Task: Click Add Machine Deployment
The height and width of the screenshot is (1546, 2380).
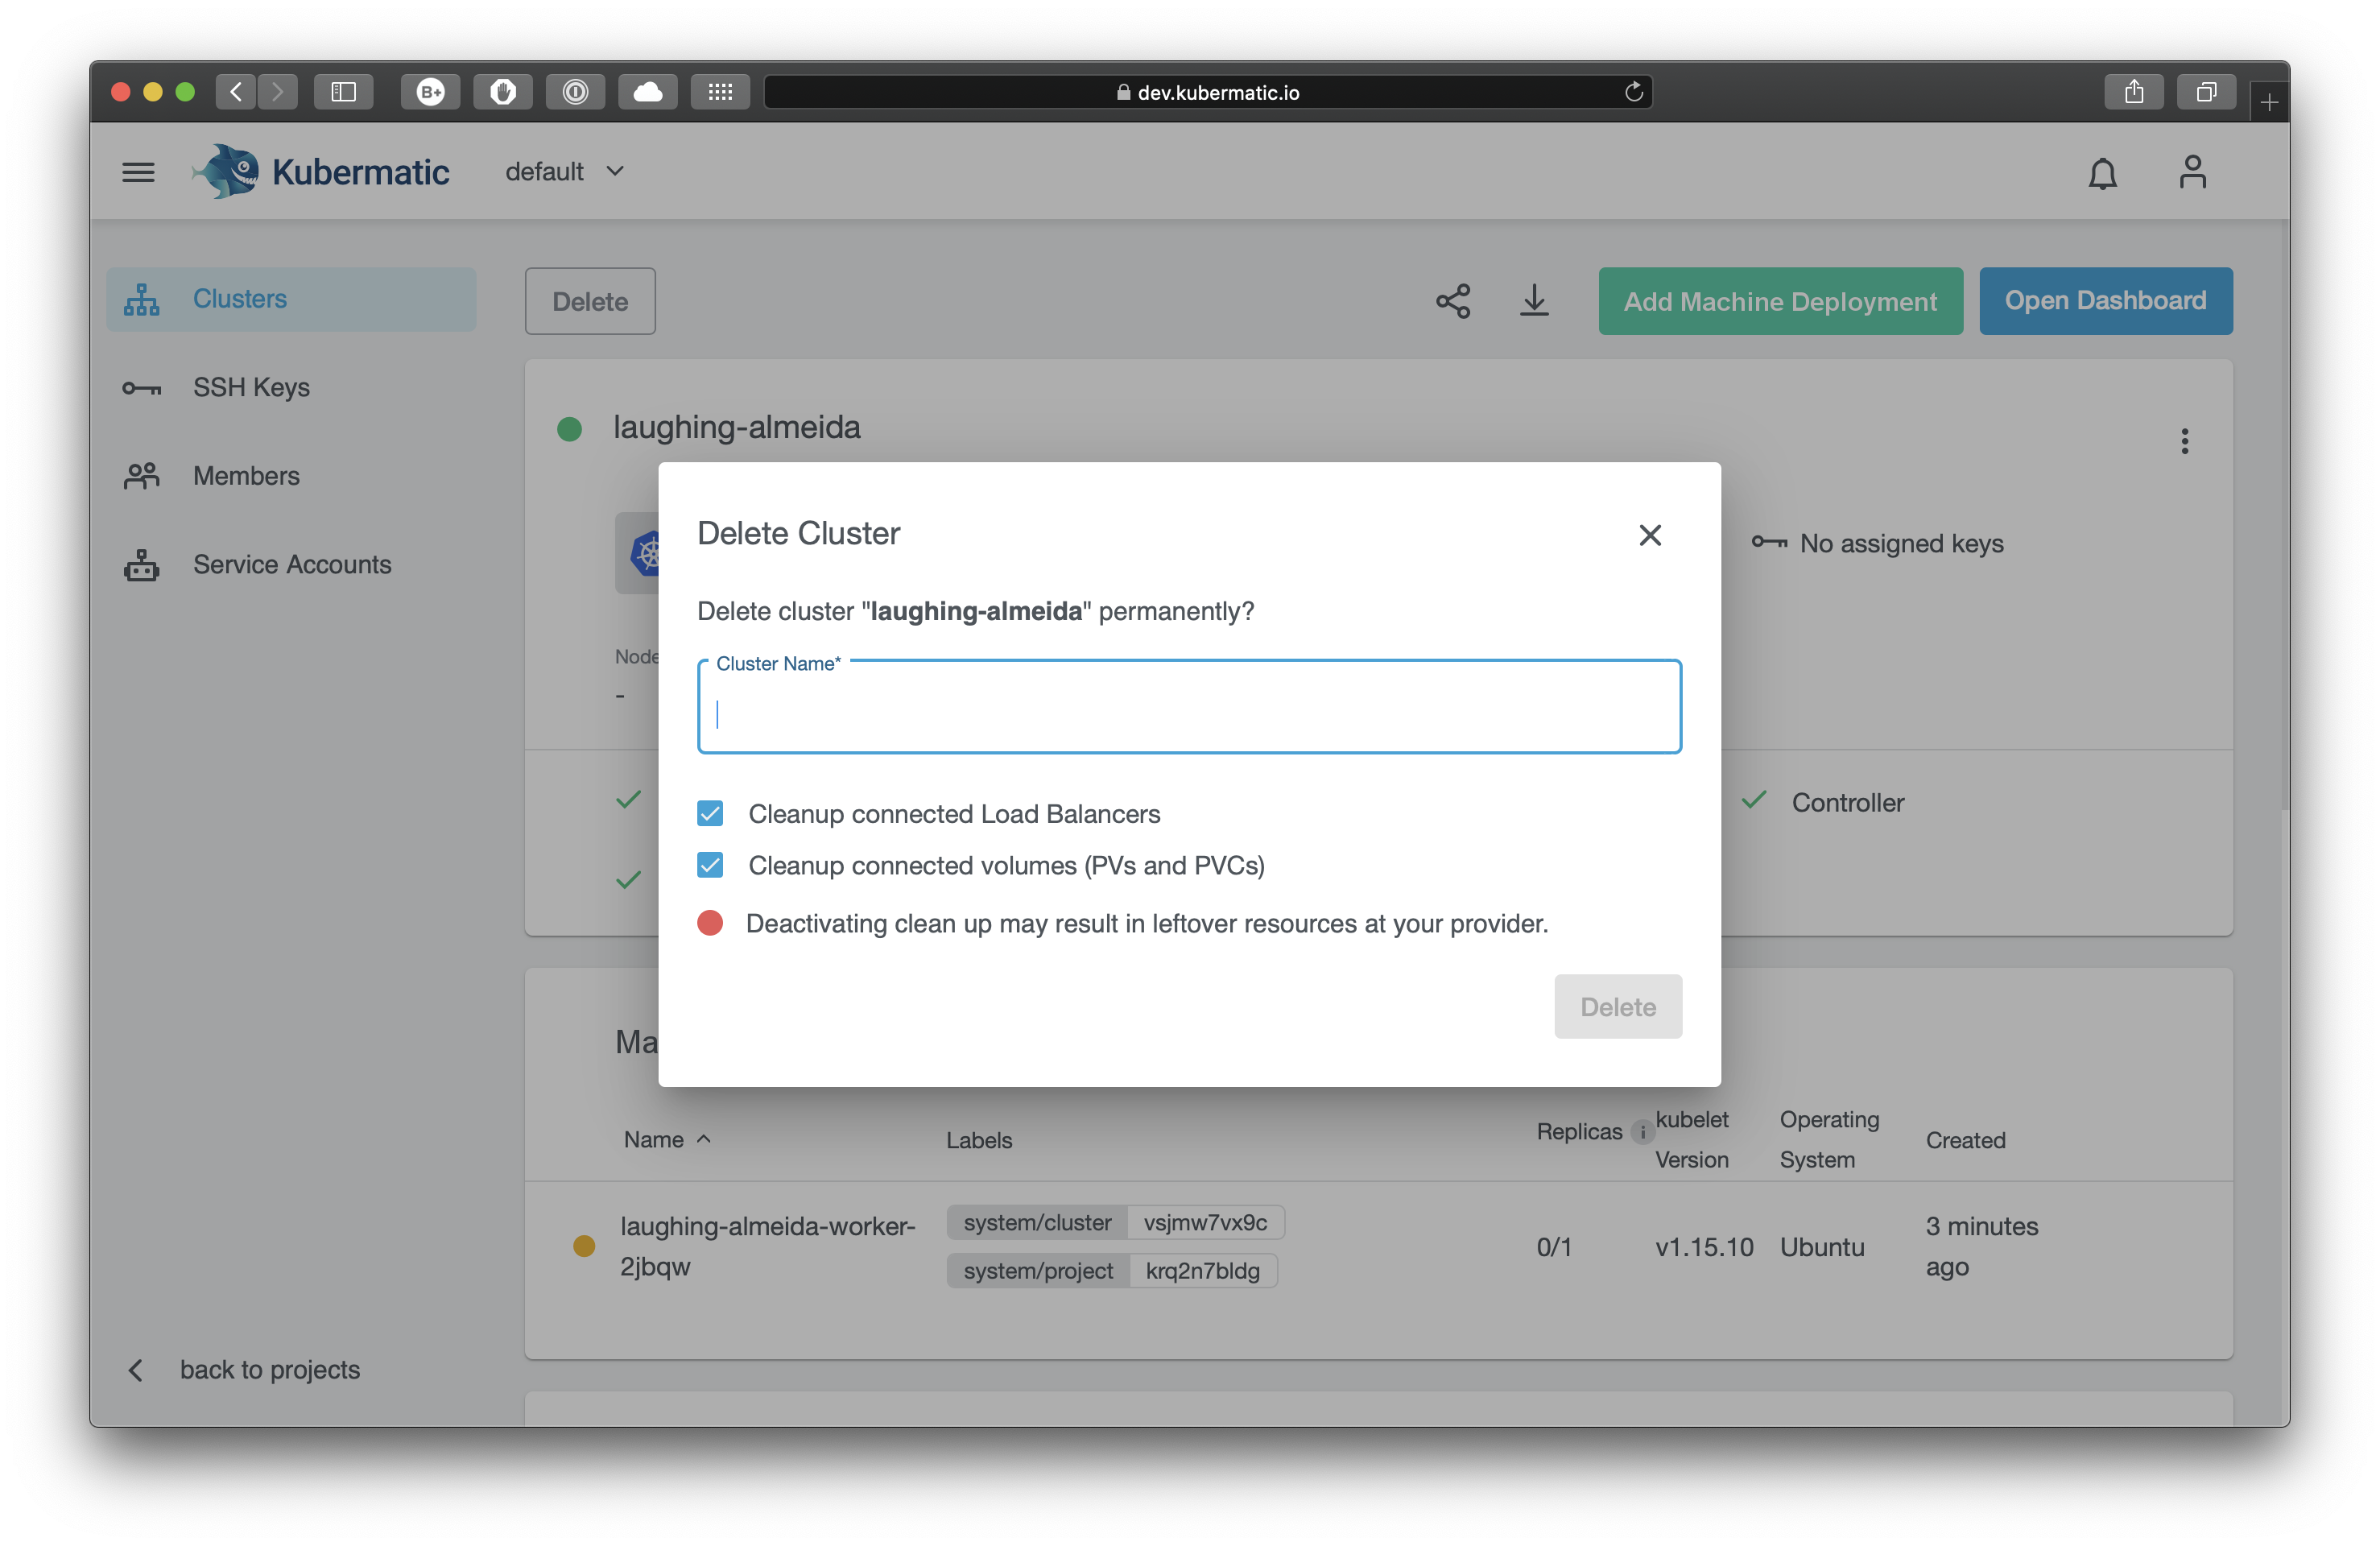Action: [x=1779, y=301]
